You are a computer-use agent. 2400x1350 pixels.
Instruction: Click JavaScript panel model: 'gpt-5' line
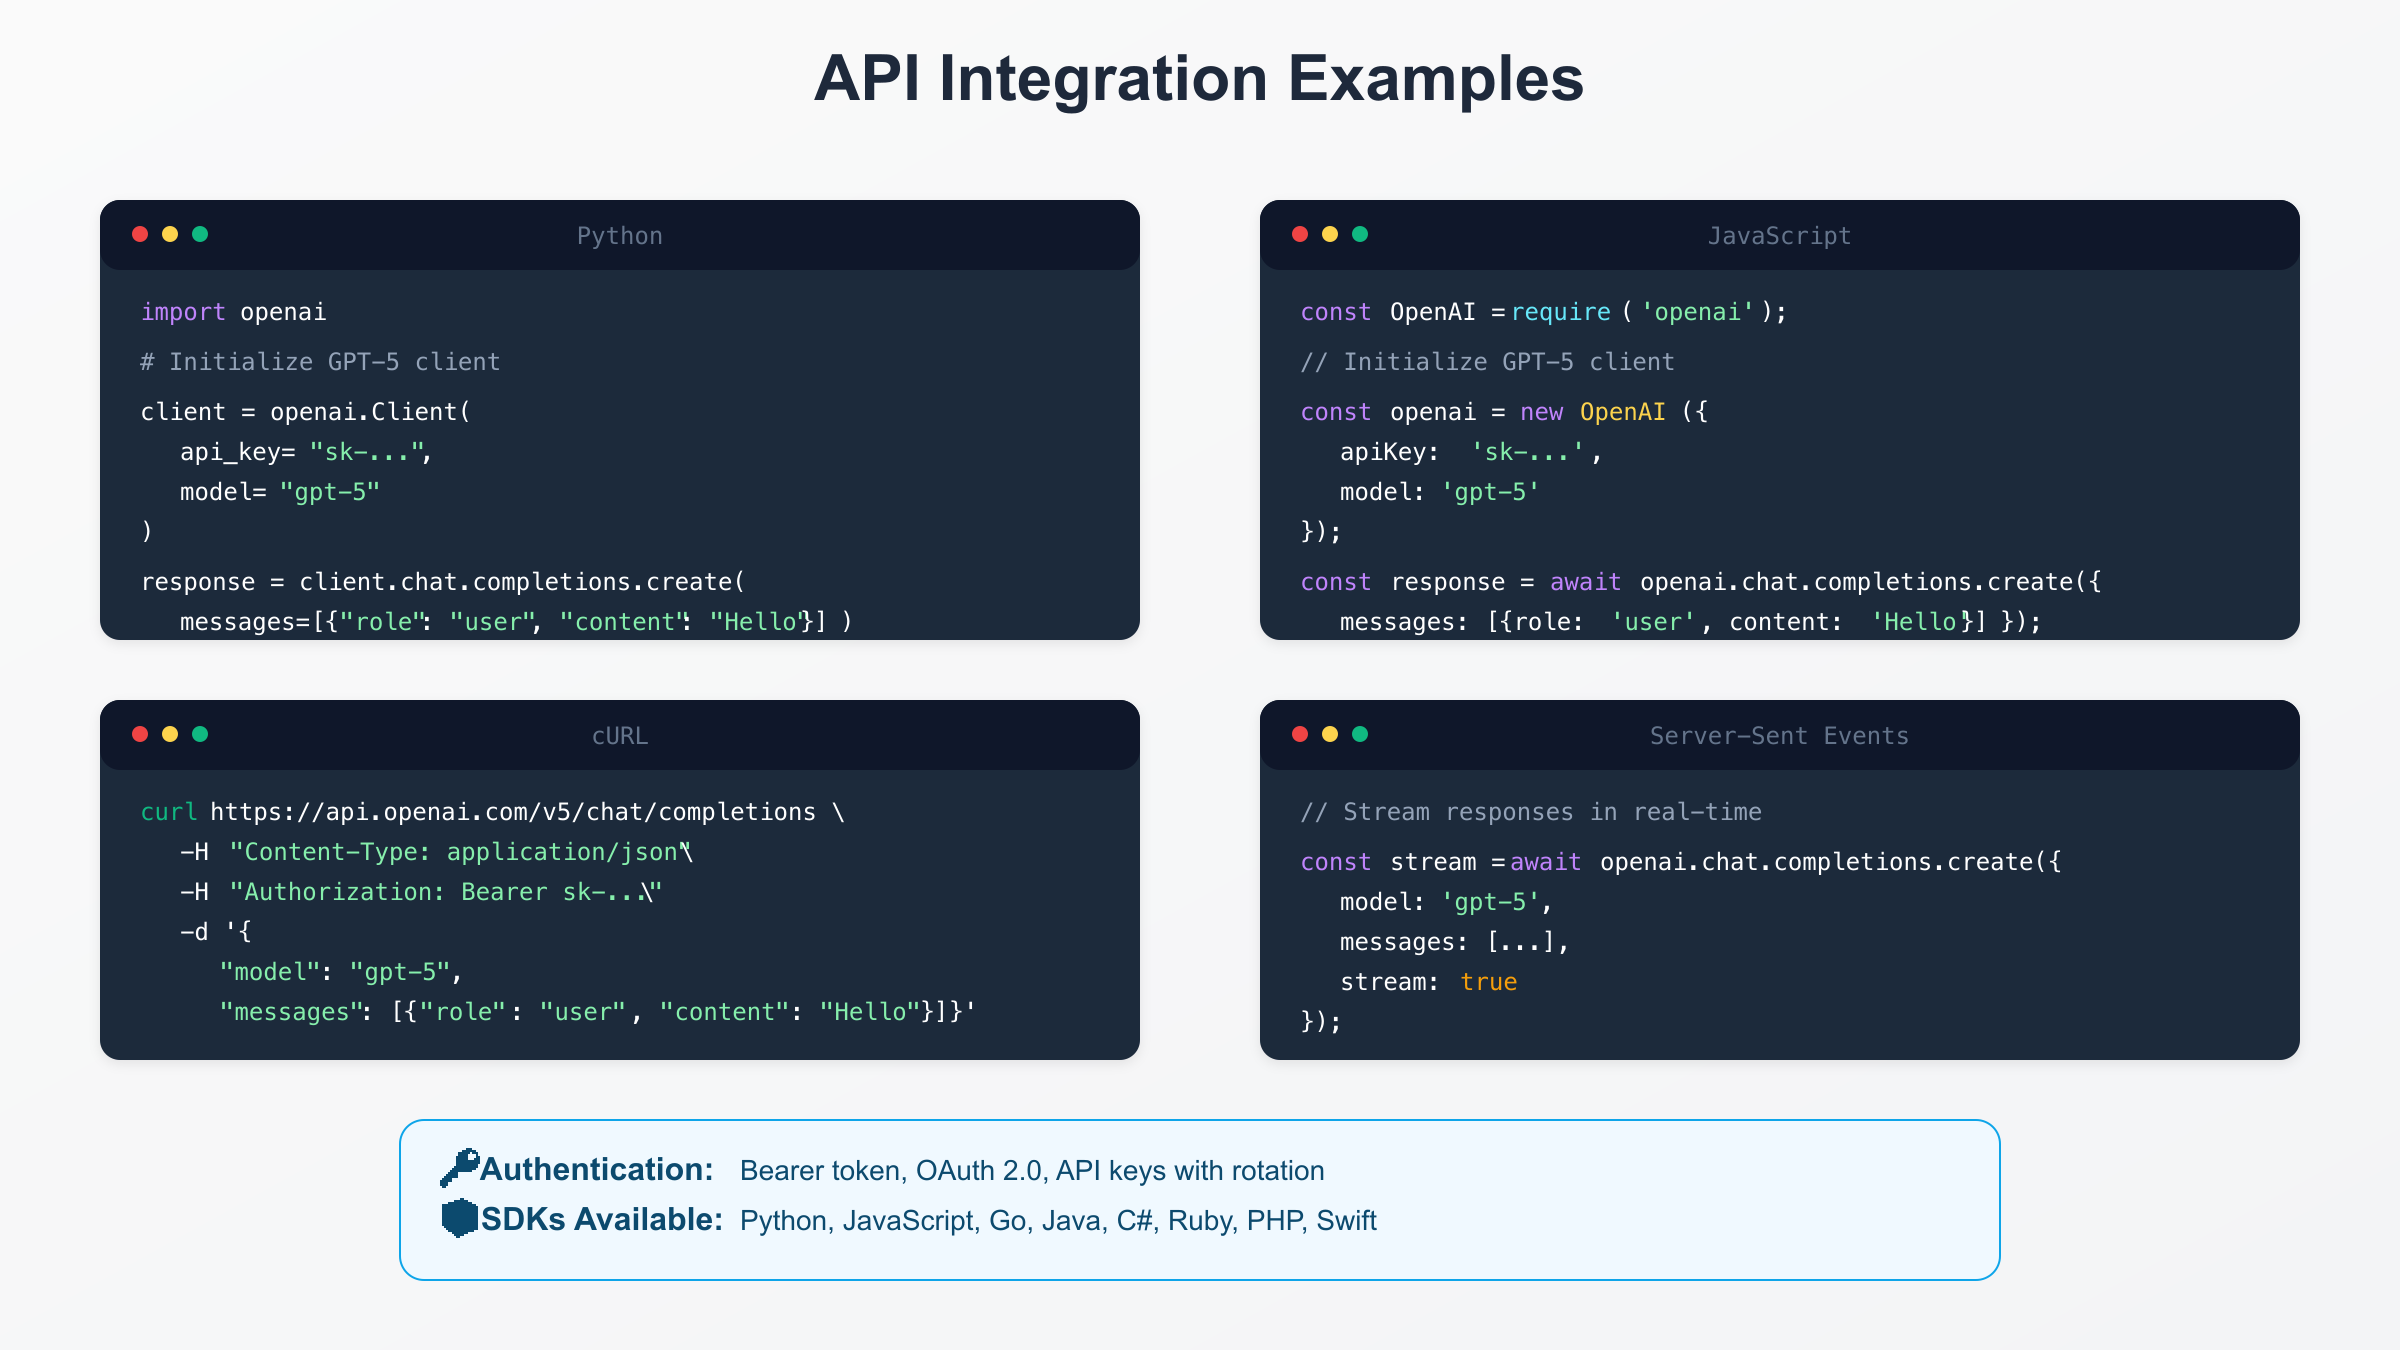[x=1440, y=492]
